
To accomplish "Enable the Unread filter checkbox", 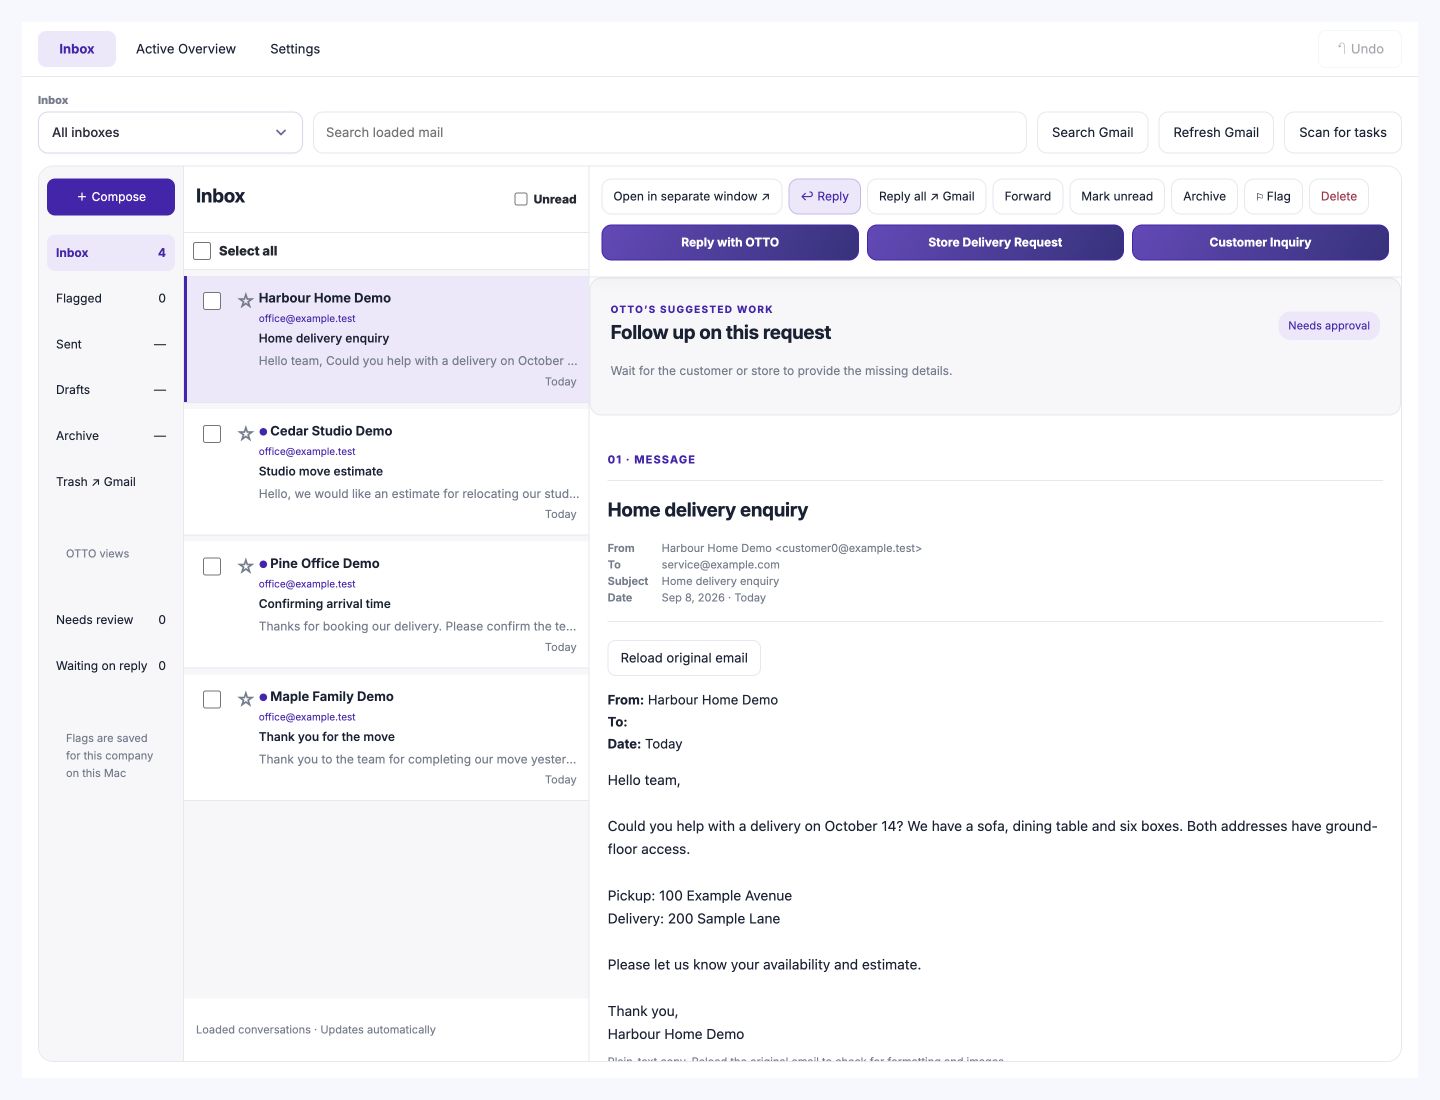I will 521,199.
